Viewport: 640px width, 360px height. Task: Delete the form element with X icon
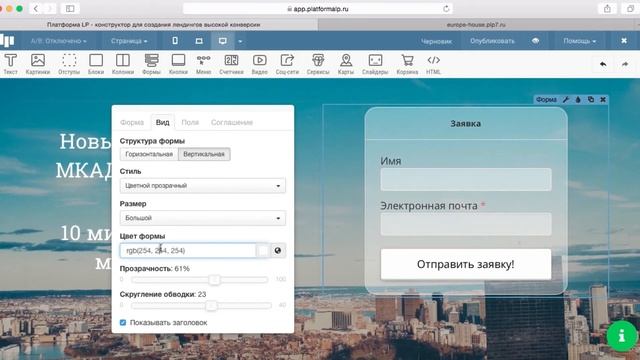click(x=603, y=99)
